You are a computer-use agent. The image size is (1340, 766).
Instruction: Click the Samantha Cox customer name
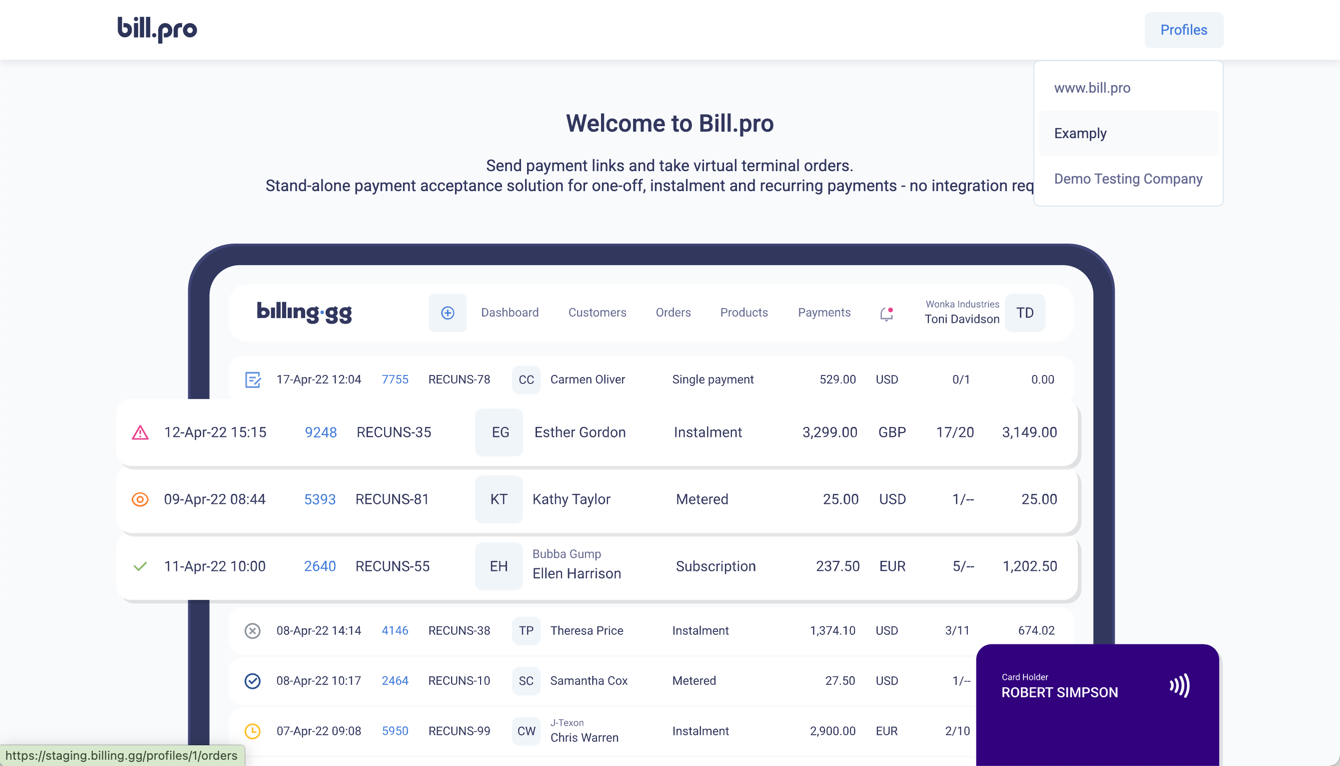589,681
